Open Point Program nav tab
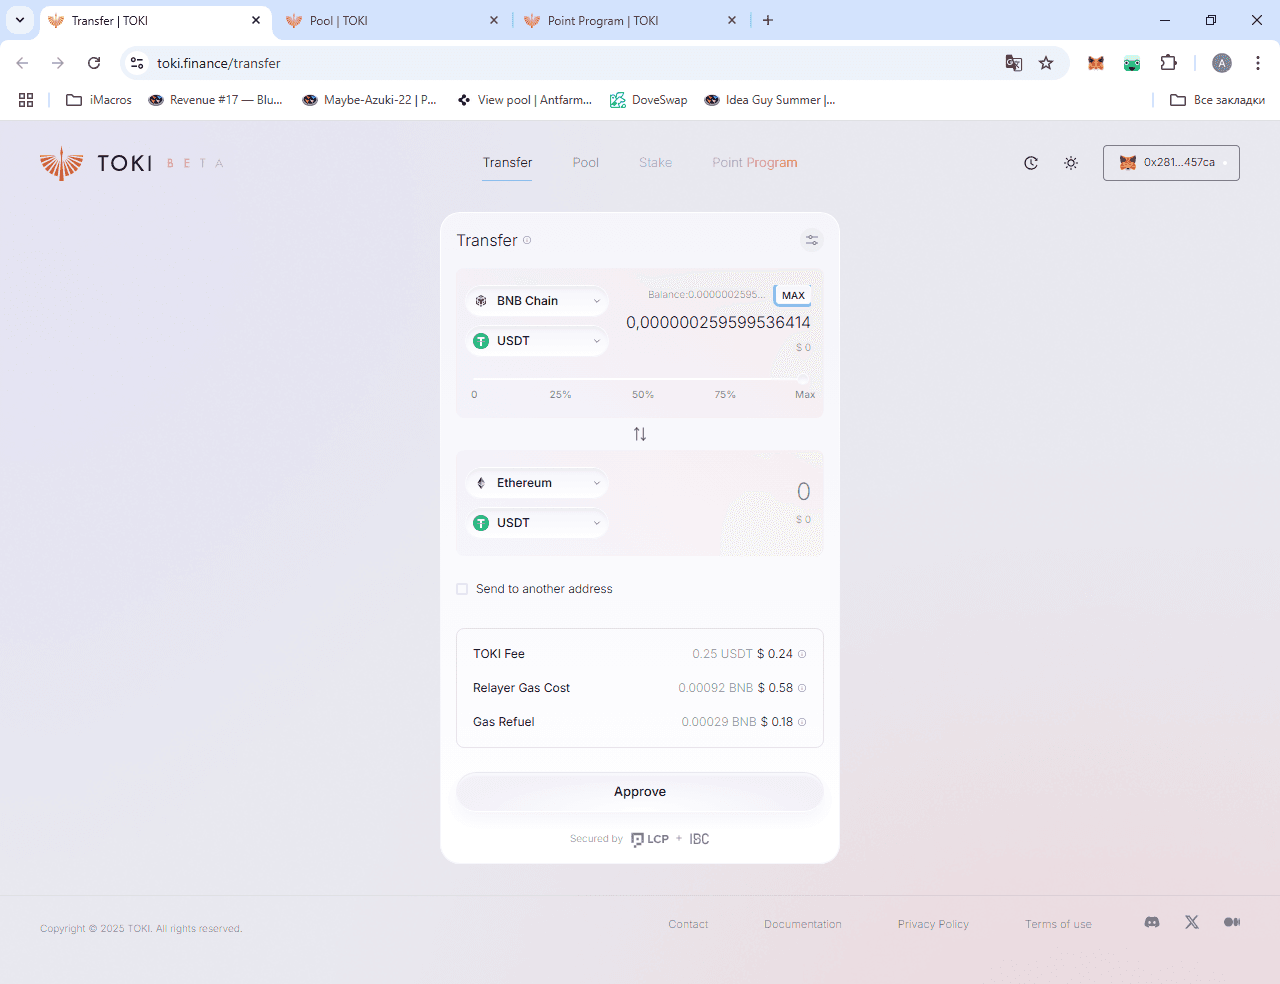This screenshot has width=1280, height=984. pos(755,163)
